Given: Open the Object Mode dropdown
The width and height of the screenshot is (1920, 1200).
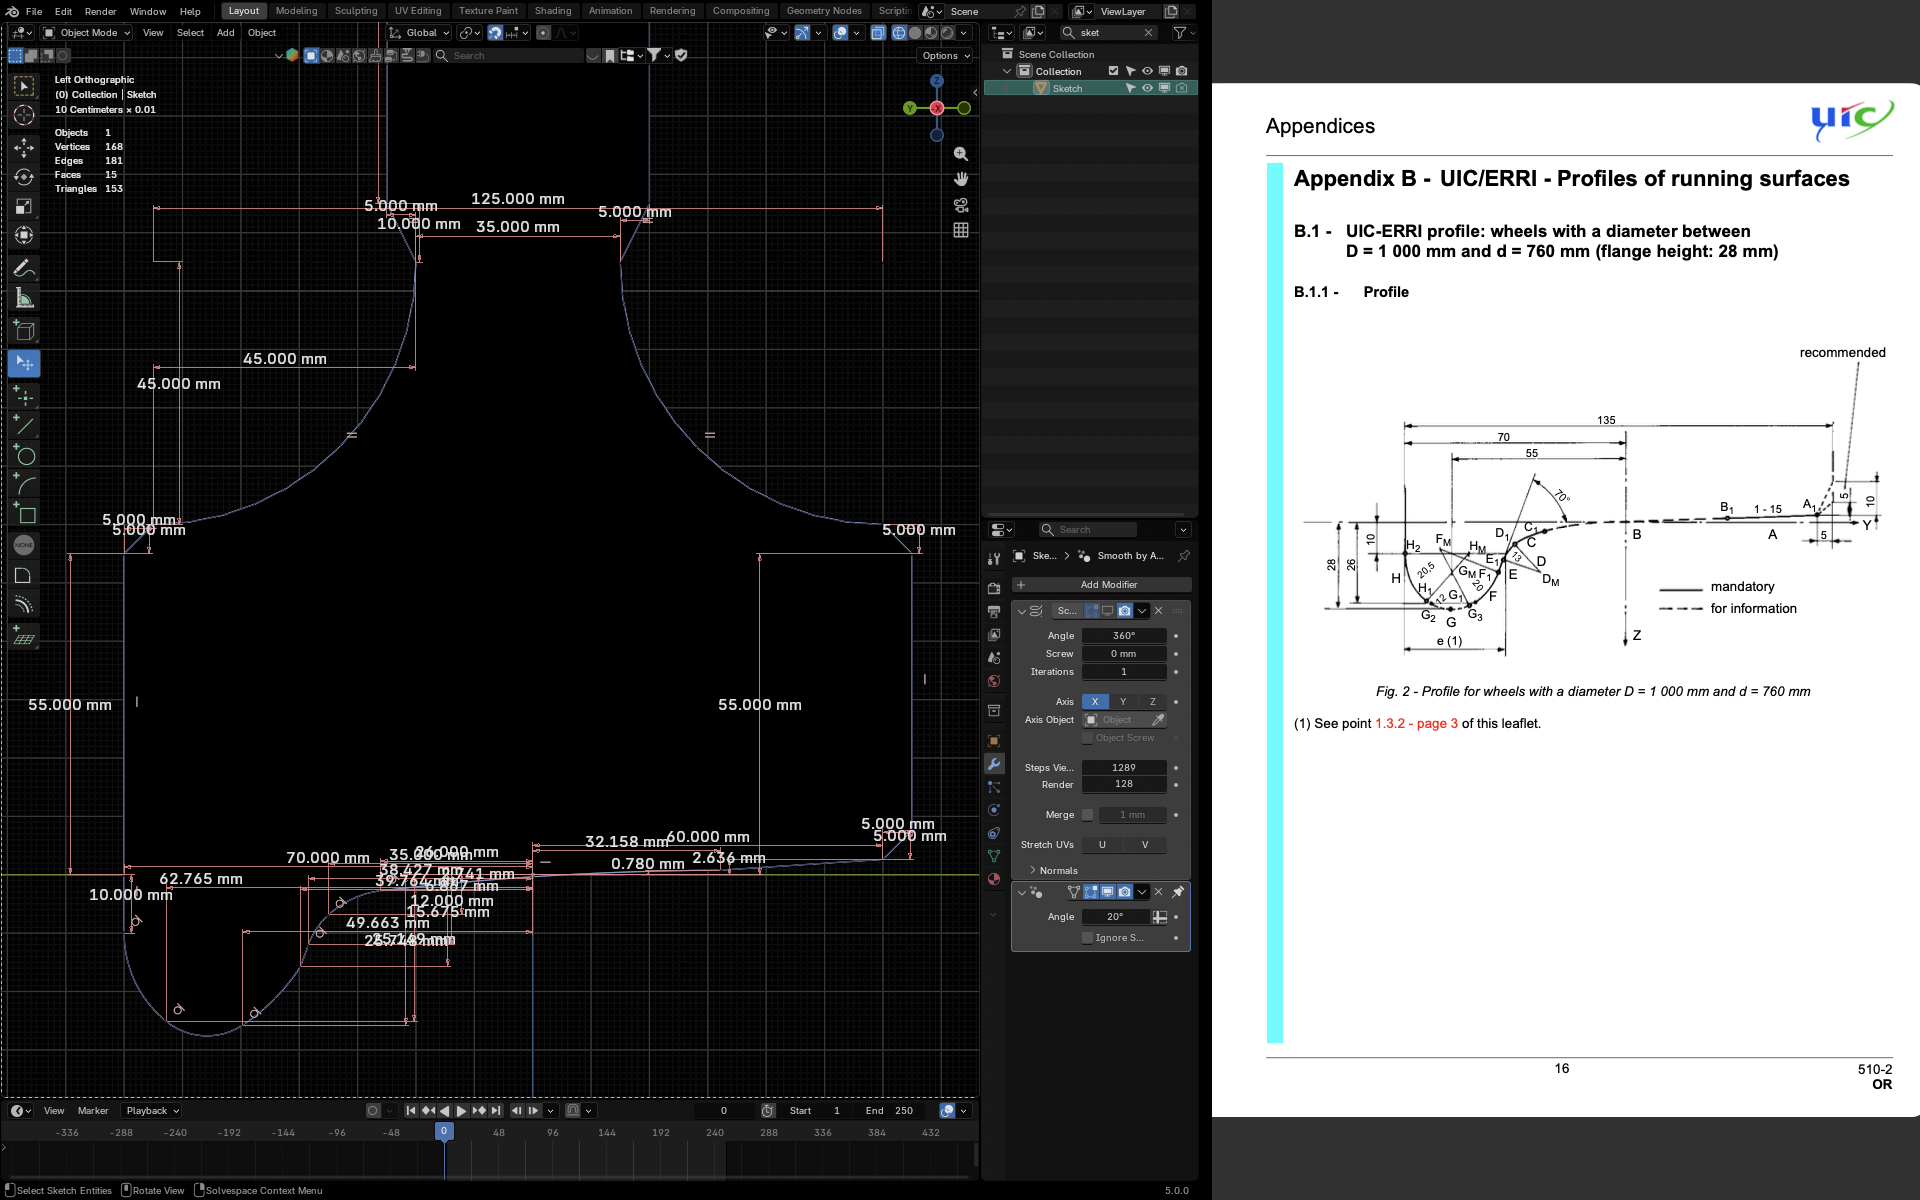Looking at the screenshot, I should [87, 33].
